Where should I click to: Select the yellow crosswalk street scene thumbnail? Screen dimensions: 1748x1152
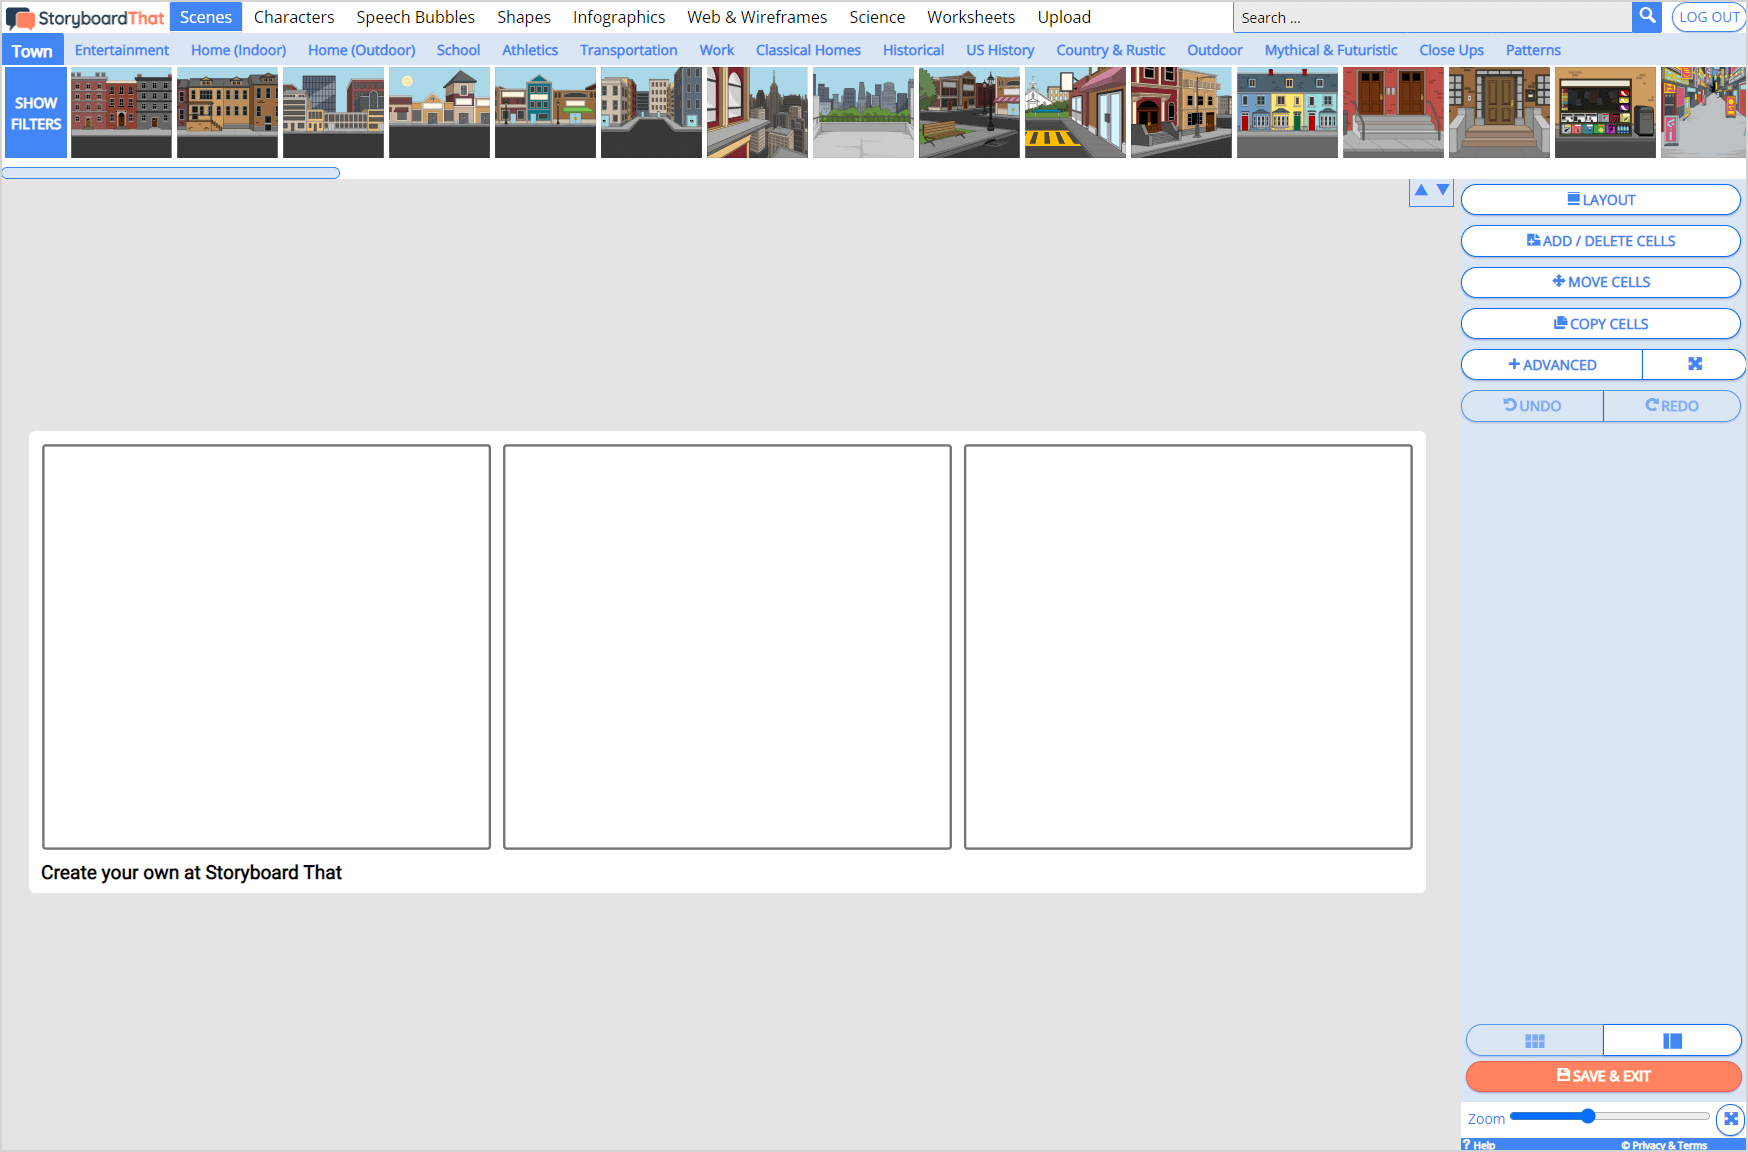pyautogui.click(x=1075, y=113)
